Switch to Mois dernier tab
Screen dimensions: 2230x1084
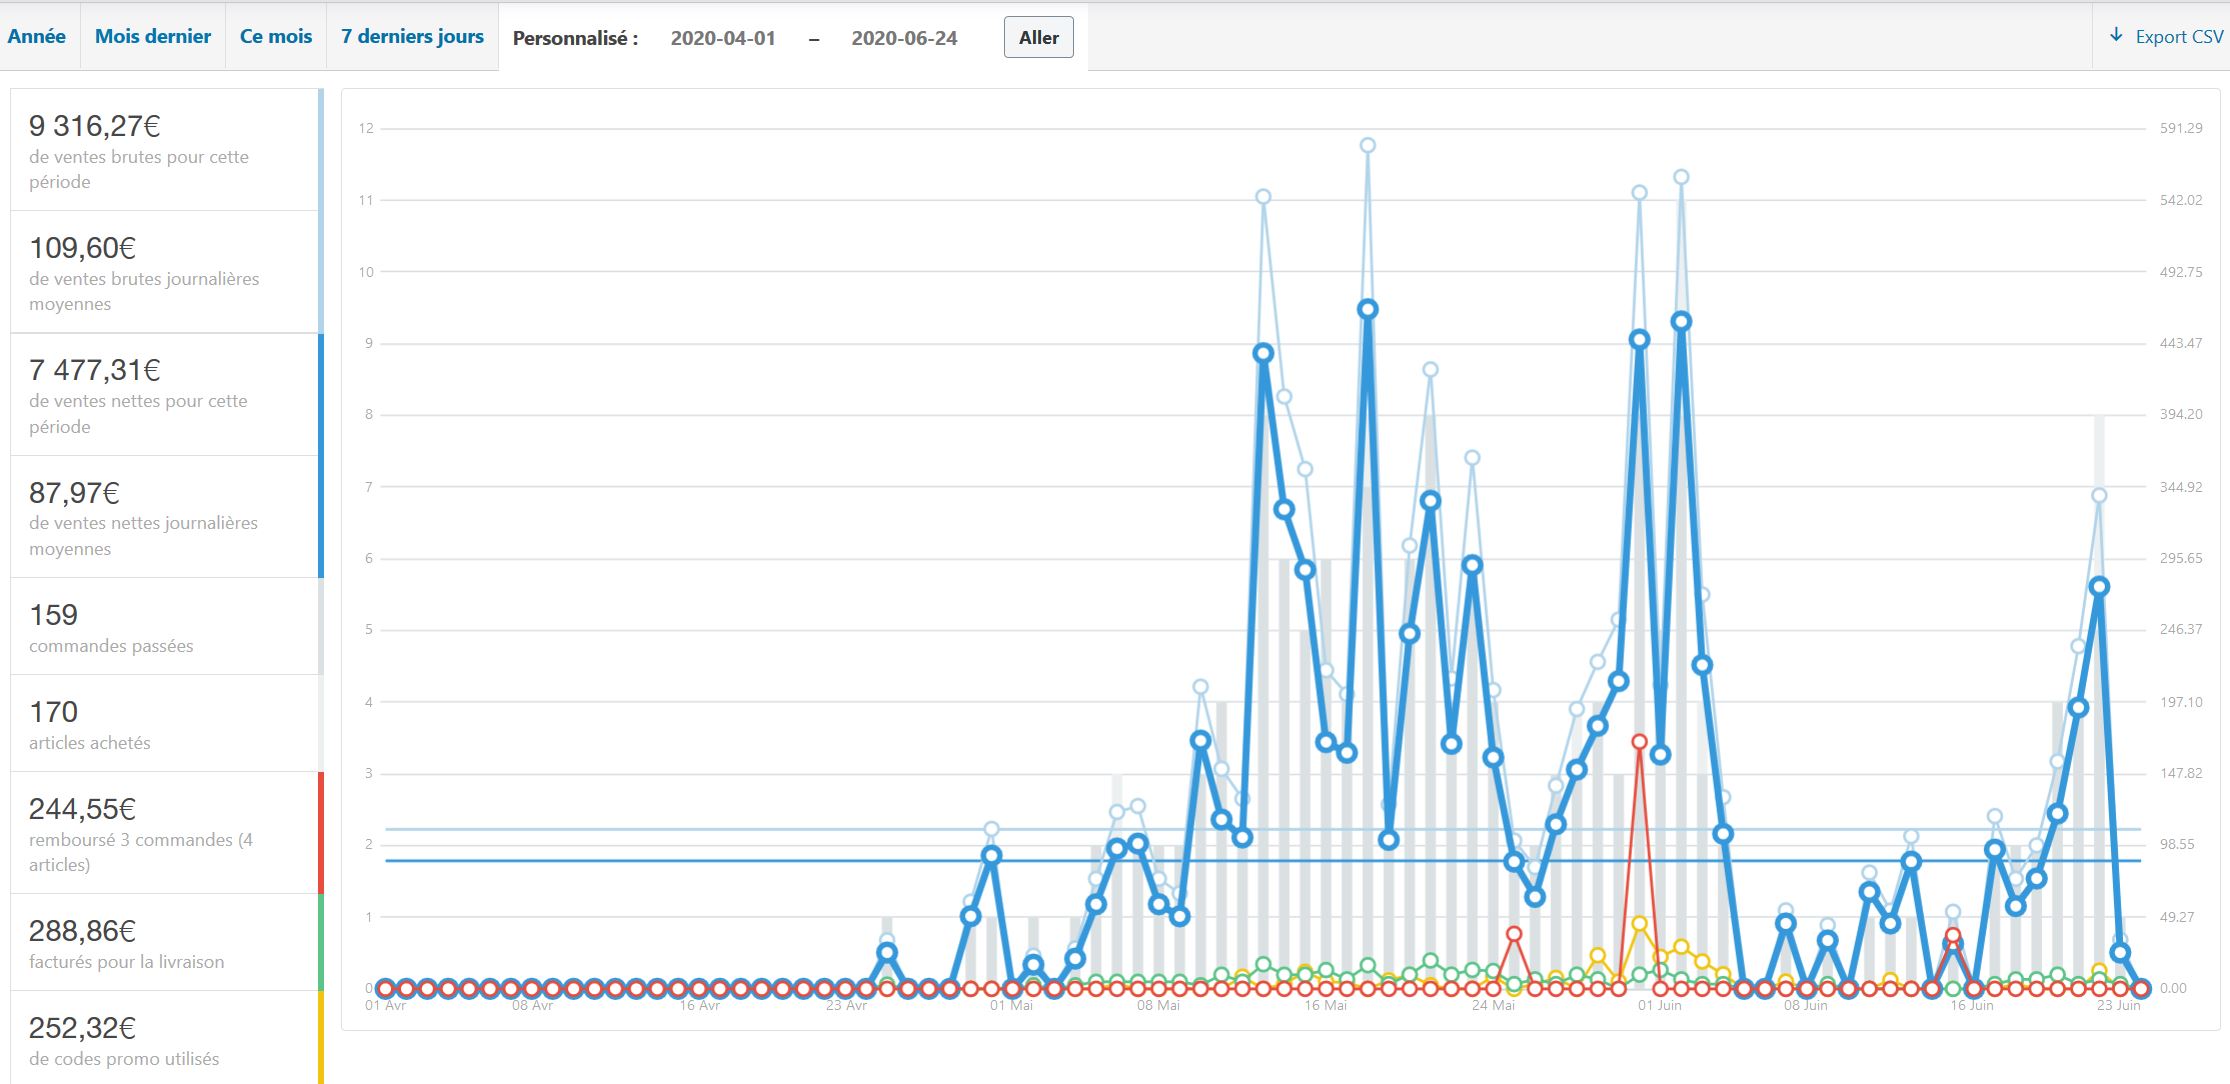[x=152, y=37]
